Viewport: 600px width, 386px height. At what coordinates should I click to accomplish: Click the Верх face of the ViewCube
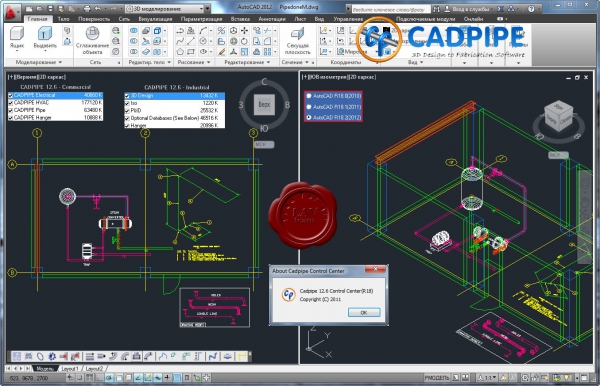pos(264,104)
